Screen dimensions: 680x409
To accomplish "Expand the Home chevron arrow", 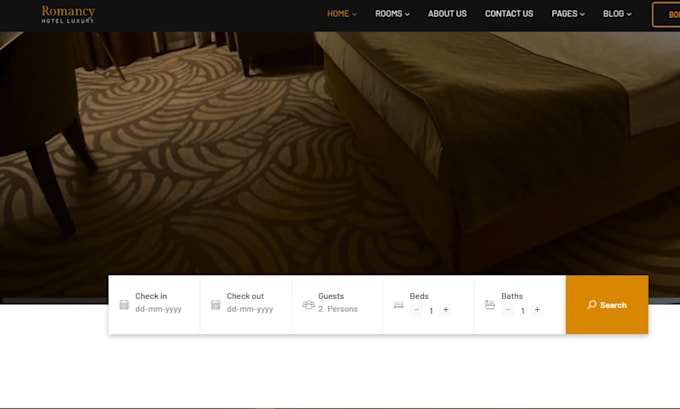I will click(354, 14).
